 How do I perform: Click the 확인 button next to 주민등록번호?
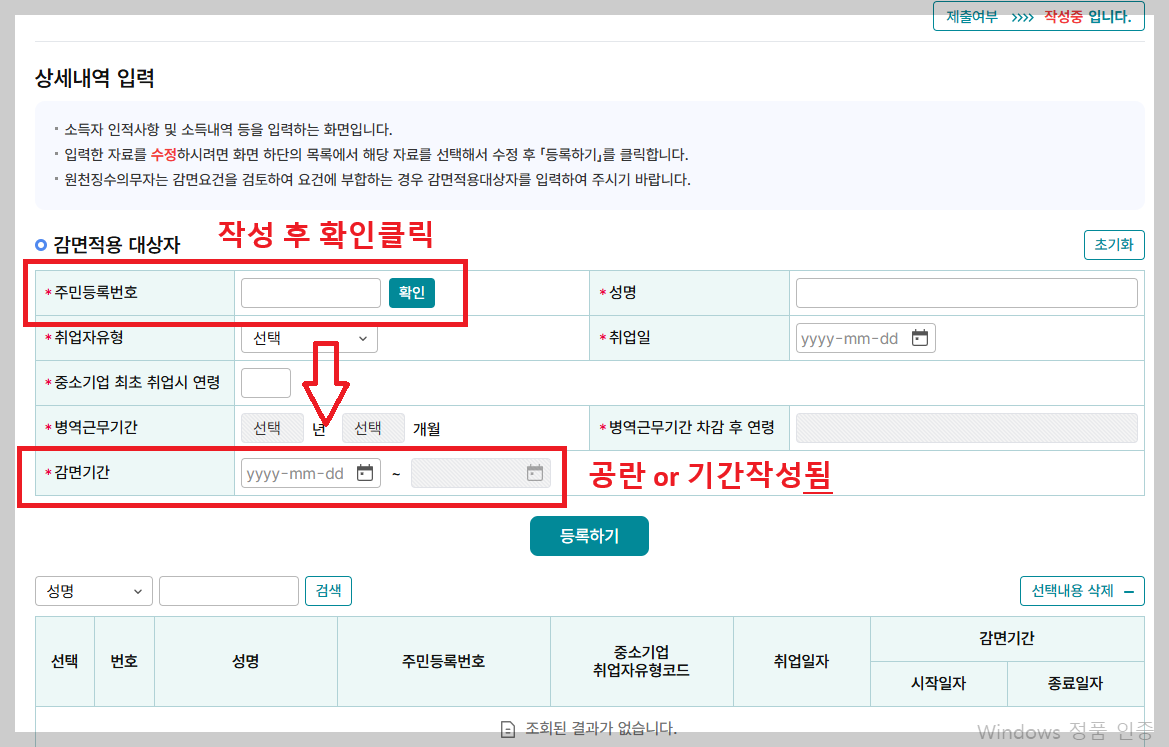tap(411, 292)
